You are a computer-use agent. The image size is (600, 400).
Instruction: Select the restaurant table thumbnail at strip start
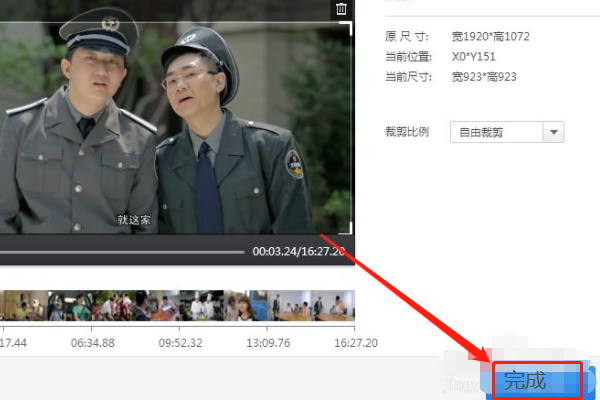[26, 305]
